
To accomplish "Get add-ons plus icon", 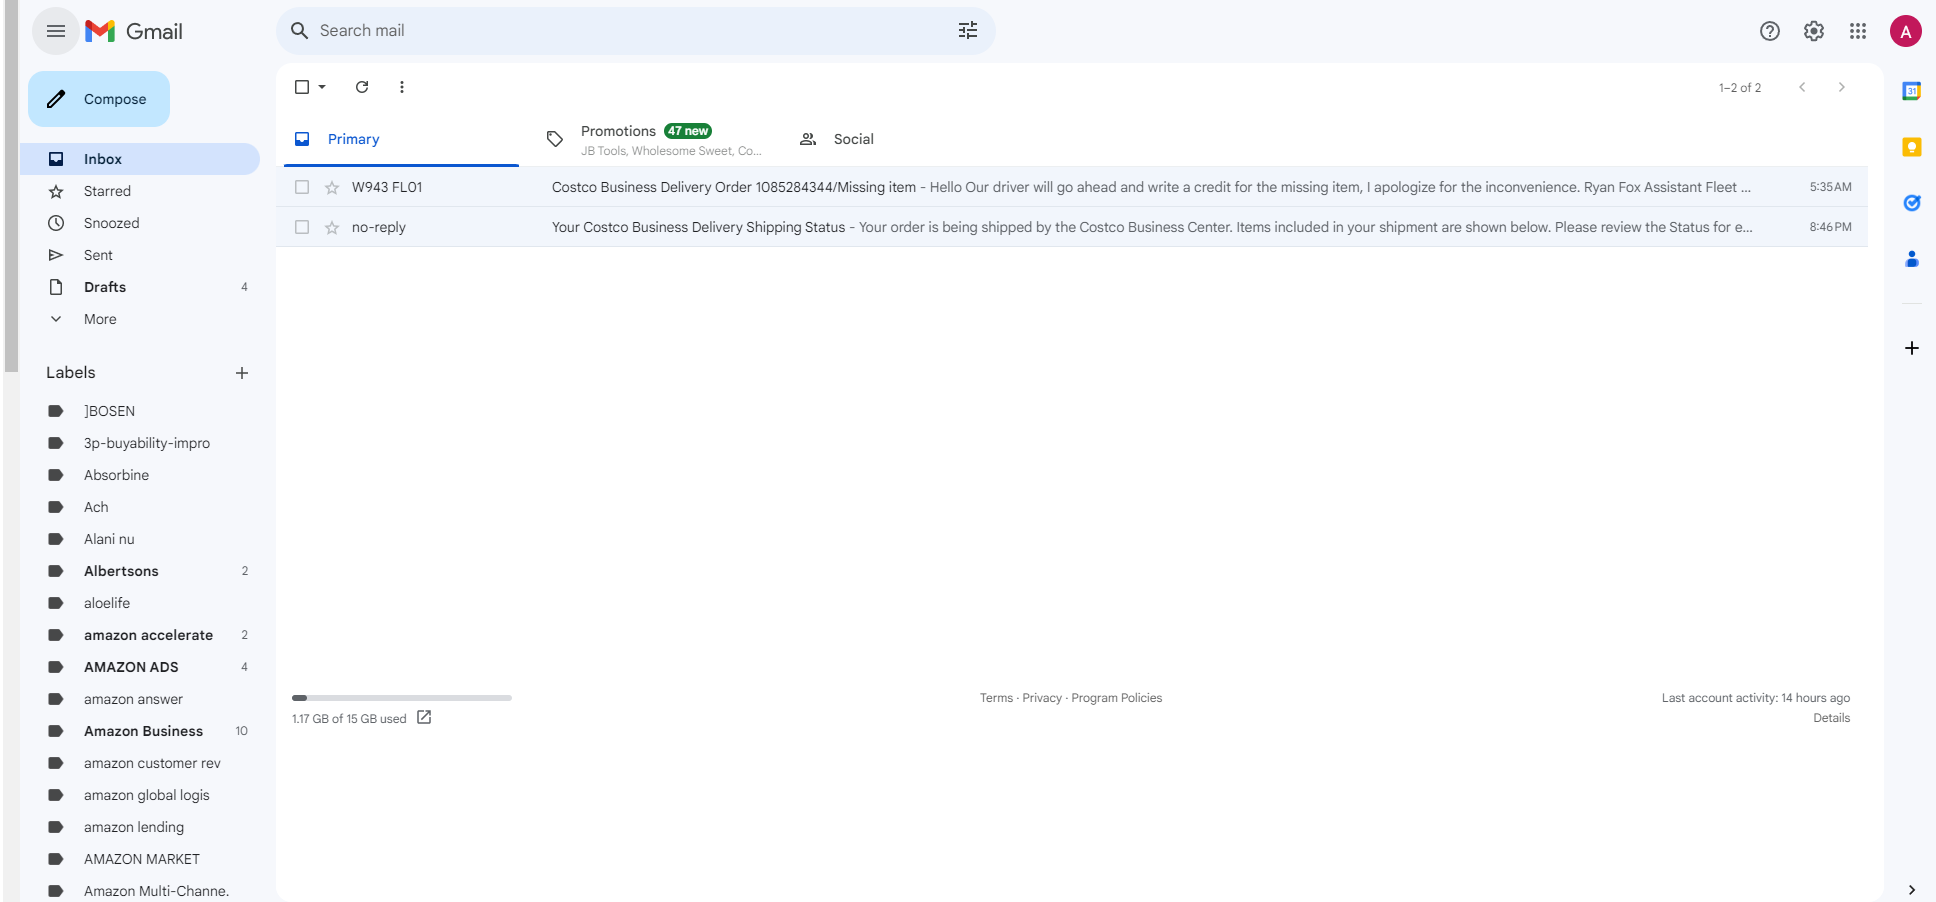I will [x=1912, y=348].
